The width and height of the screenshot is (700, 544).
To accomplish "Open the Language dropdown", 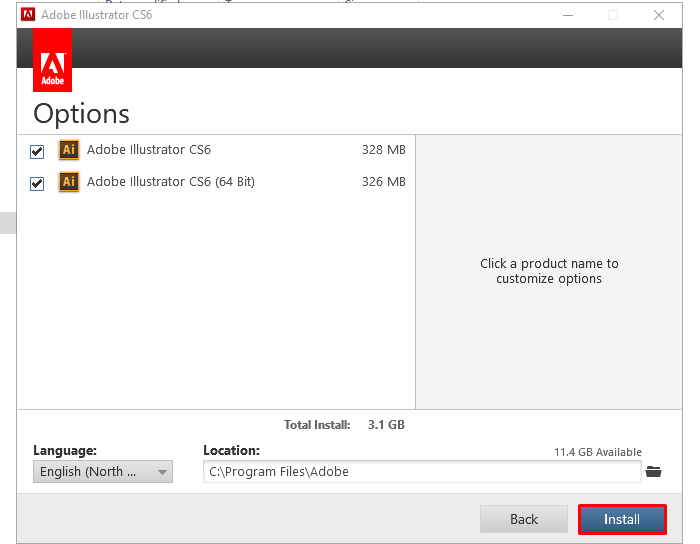I will tap(103, 472).
